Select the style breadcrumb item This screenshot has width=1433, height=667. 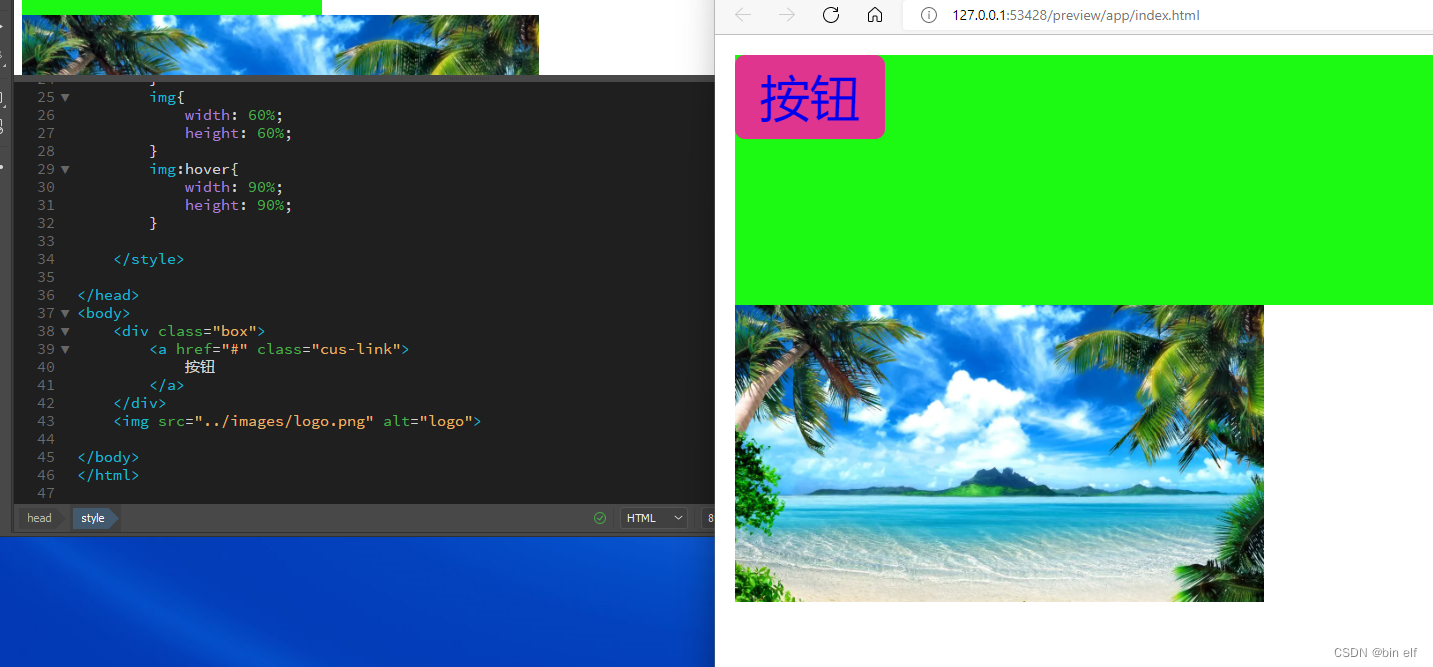pos(90,518)
